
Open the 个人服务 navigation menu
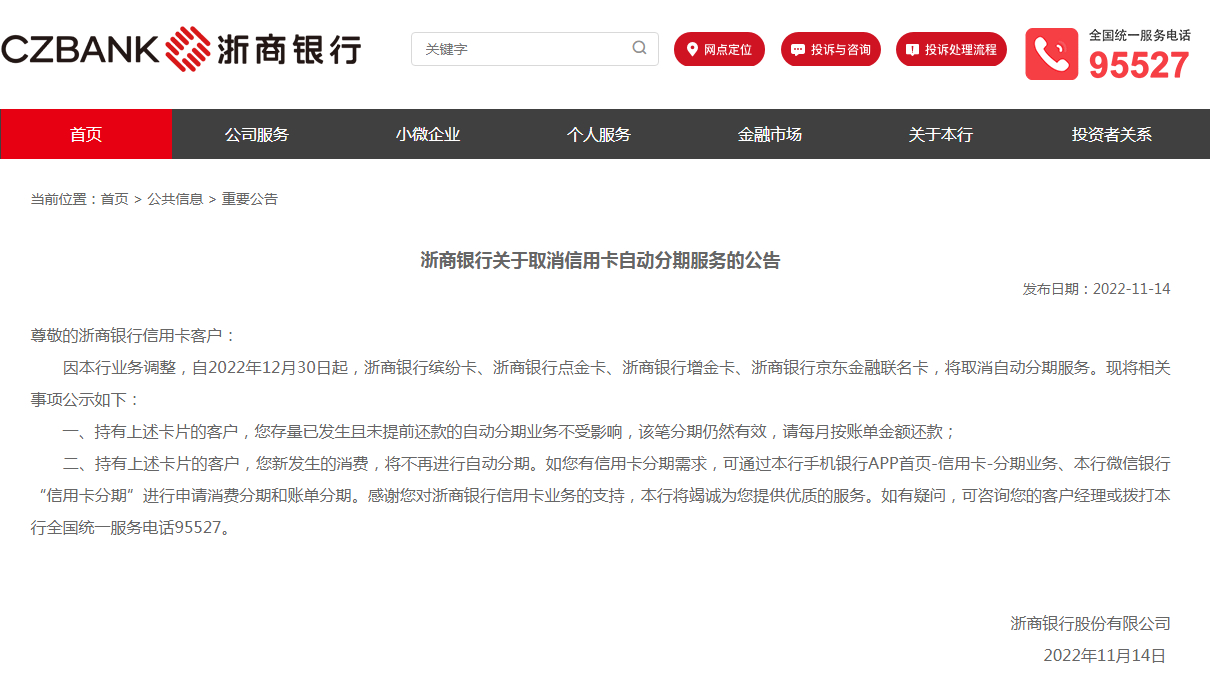599,134
